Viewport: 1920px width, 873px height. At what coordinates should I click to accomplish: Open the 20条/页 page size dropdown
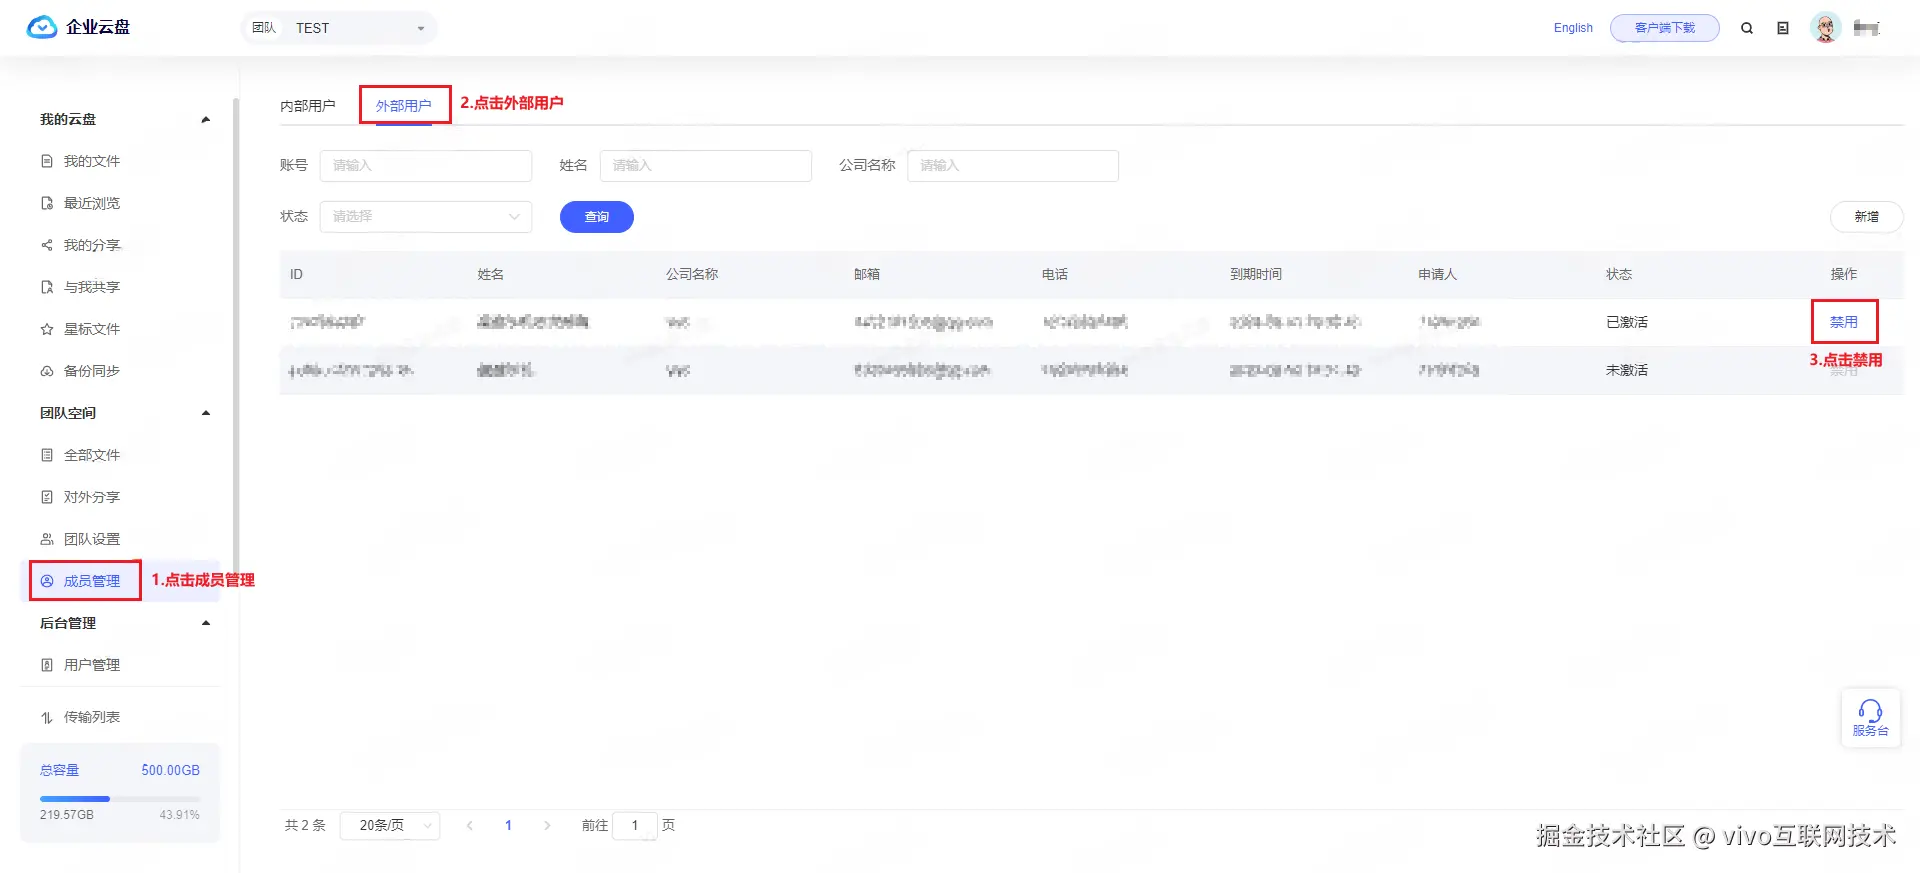pos(390,826)
